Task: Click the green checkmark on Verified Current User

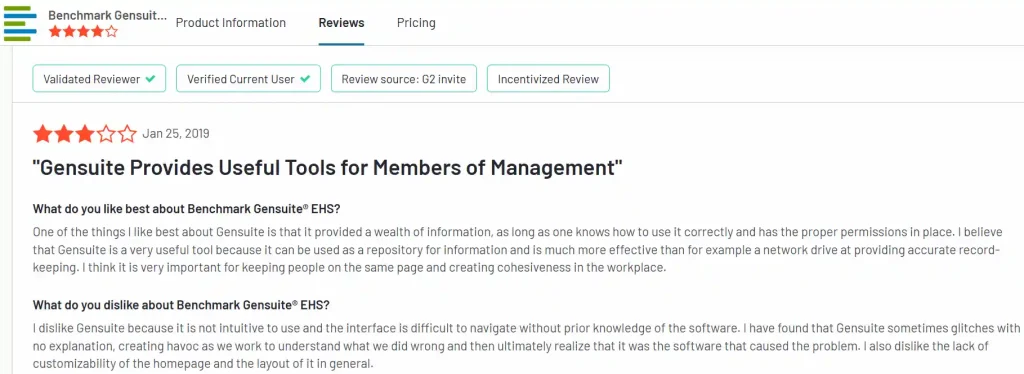Action: click(x=305, y=79)
